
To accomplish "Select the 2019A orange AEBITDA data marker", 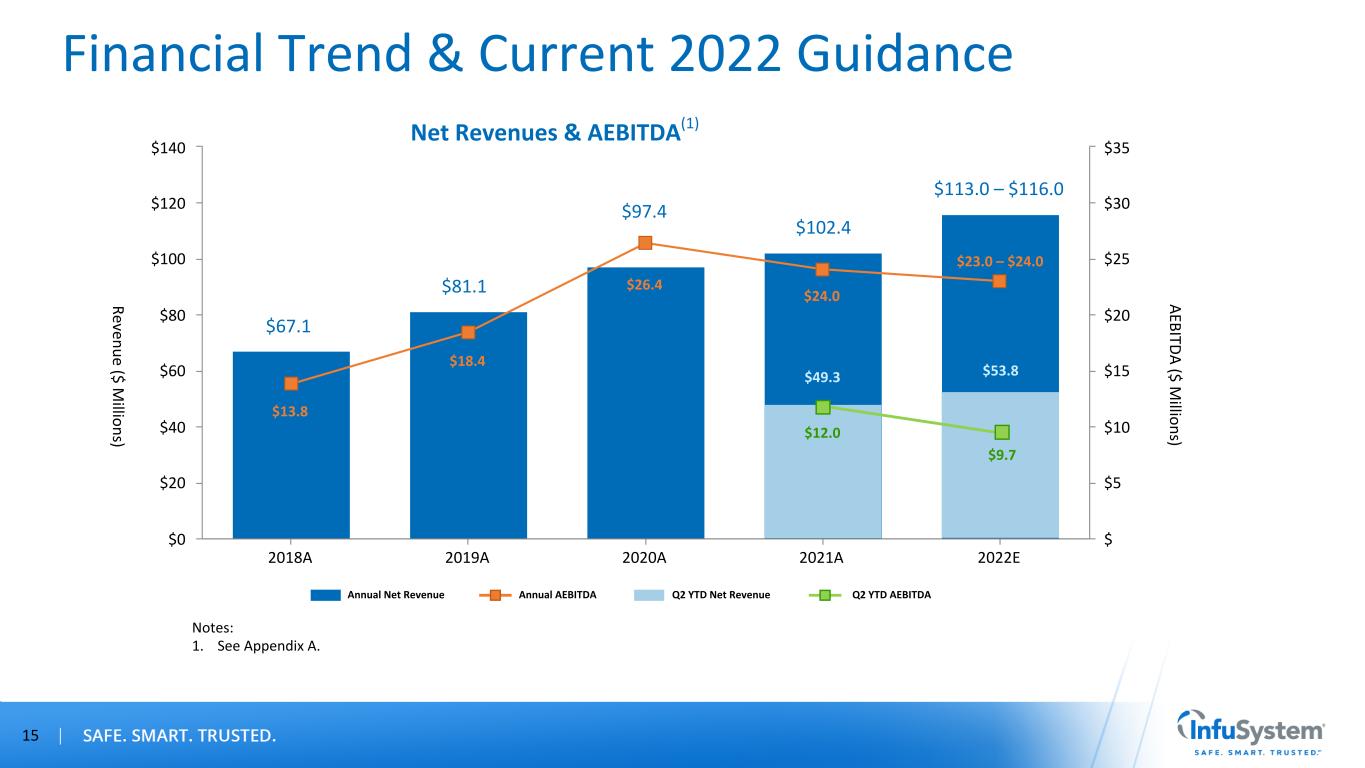I will [x=468, y=332].
